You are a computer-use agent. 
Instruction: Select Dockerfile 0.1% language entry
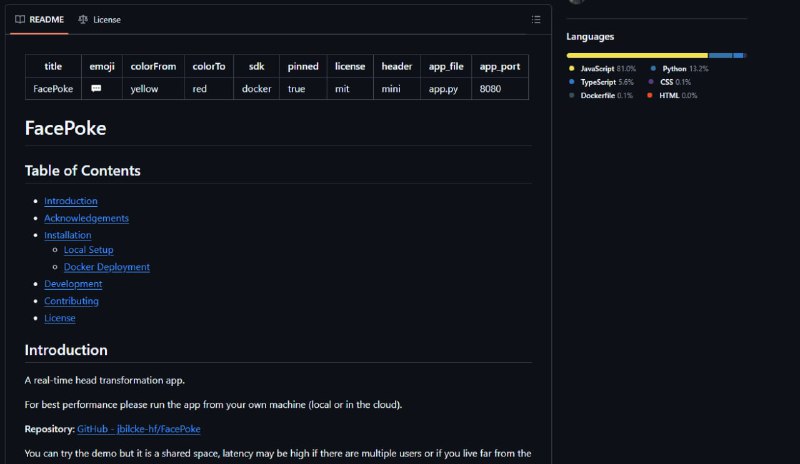(x=601, y=95)
